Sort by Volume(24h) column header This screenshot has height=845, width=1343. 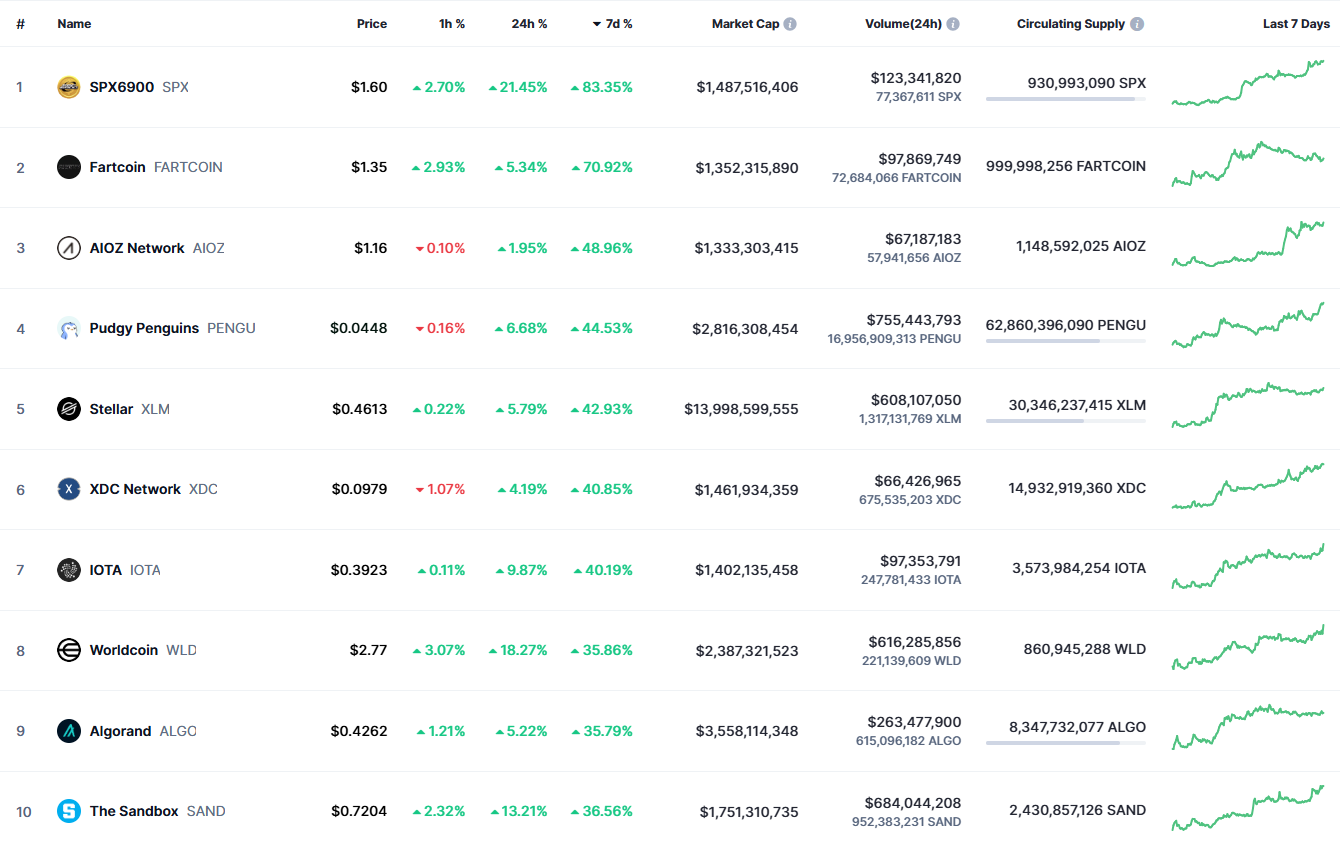tap(903, 24)
